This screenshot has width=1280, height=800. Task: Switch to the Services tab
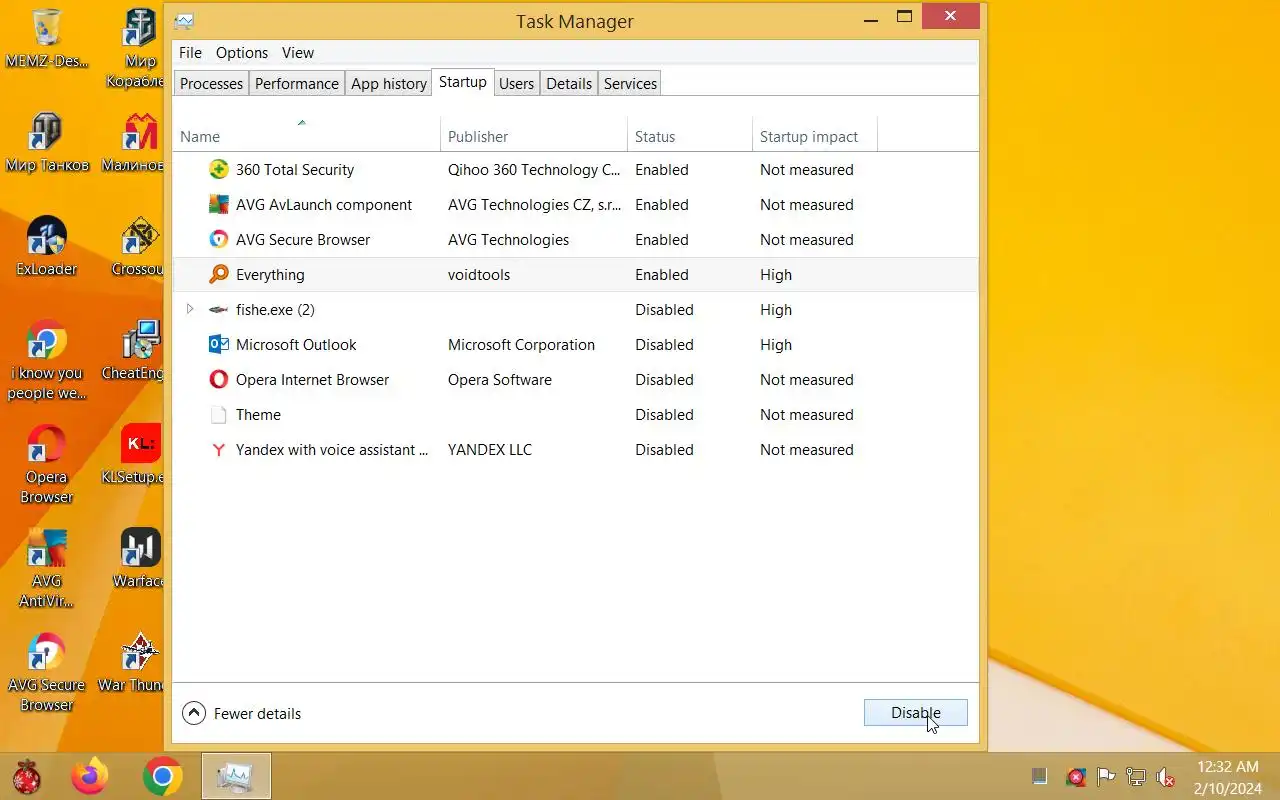[630, 84]
